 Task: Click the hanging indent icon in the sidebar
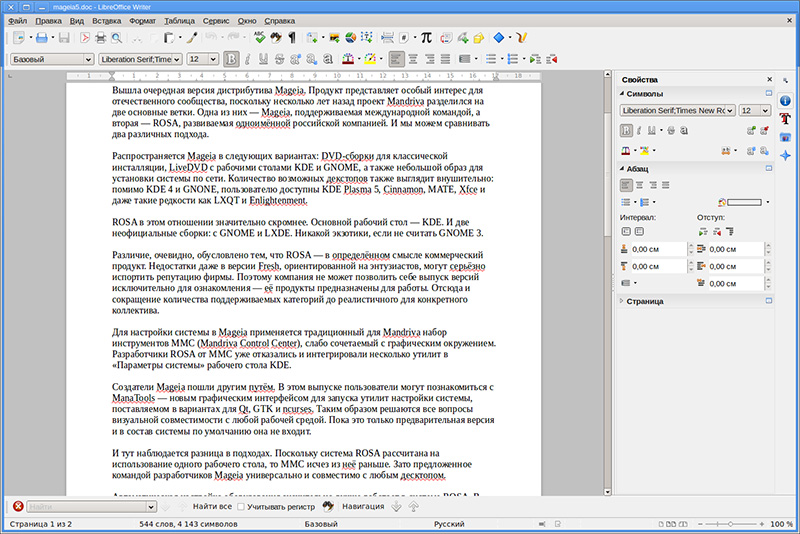point(730,232)
